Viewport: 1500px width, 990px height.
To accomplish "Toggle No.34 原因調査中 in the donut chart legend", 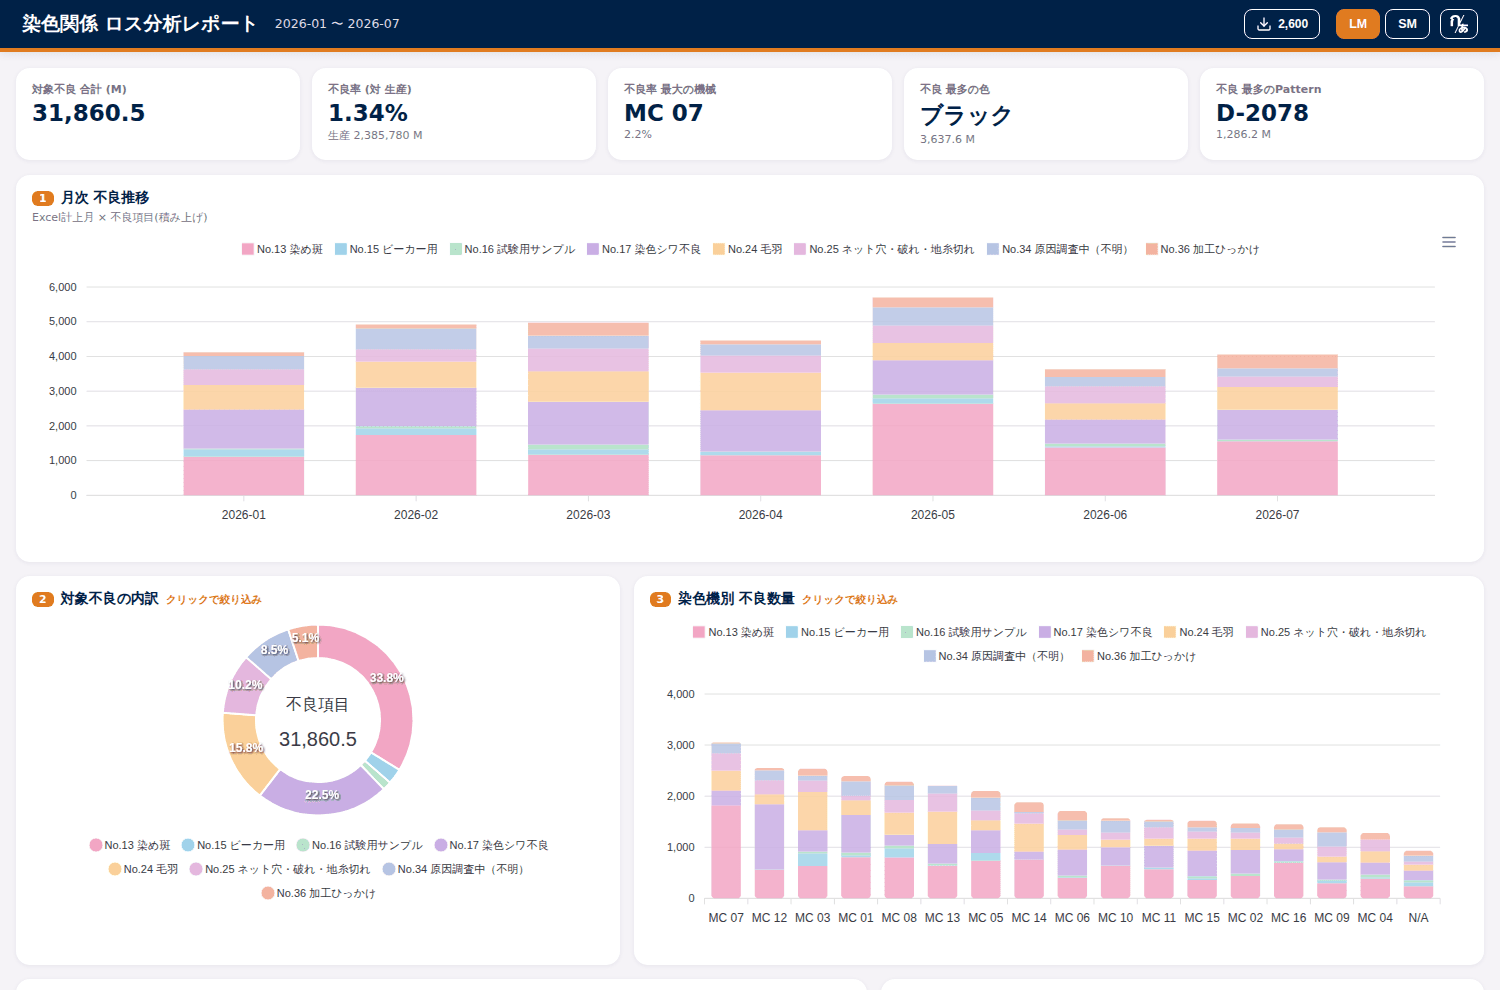I will tap(455, 869).
